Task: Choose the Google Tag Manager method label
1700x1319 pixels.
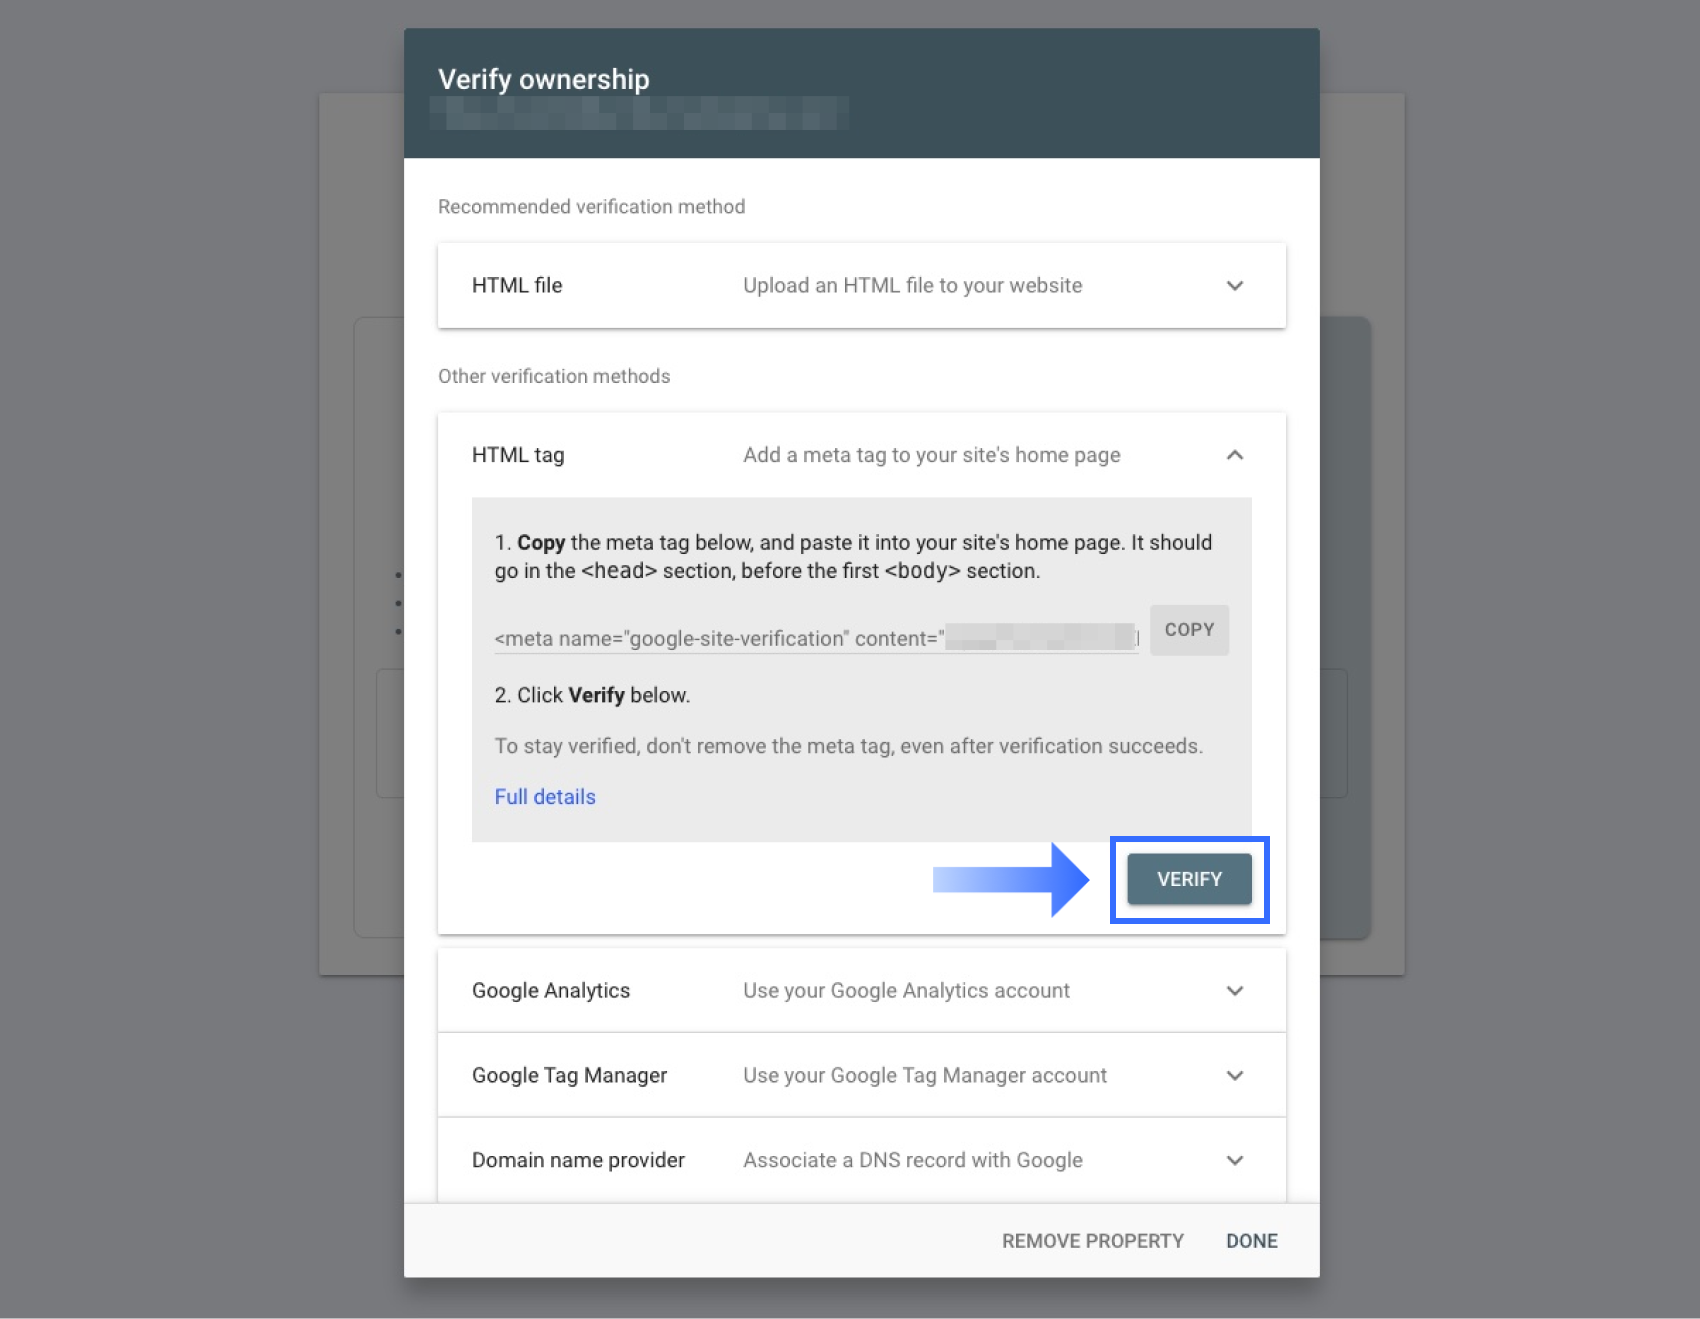Action: click(569, 1076)
